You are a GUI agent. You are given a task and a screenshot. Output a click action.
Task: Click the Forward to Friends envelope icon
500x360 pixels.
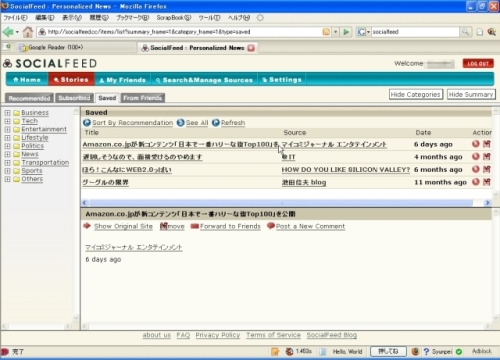pyautogui.click(x=194, y=226)
